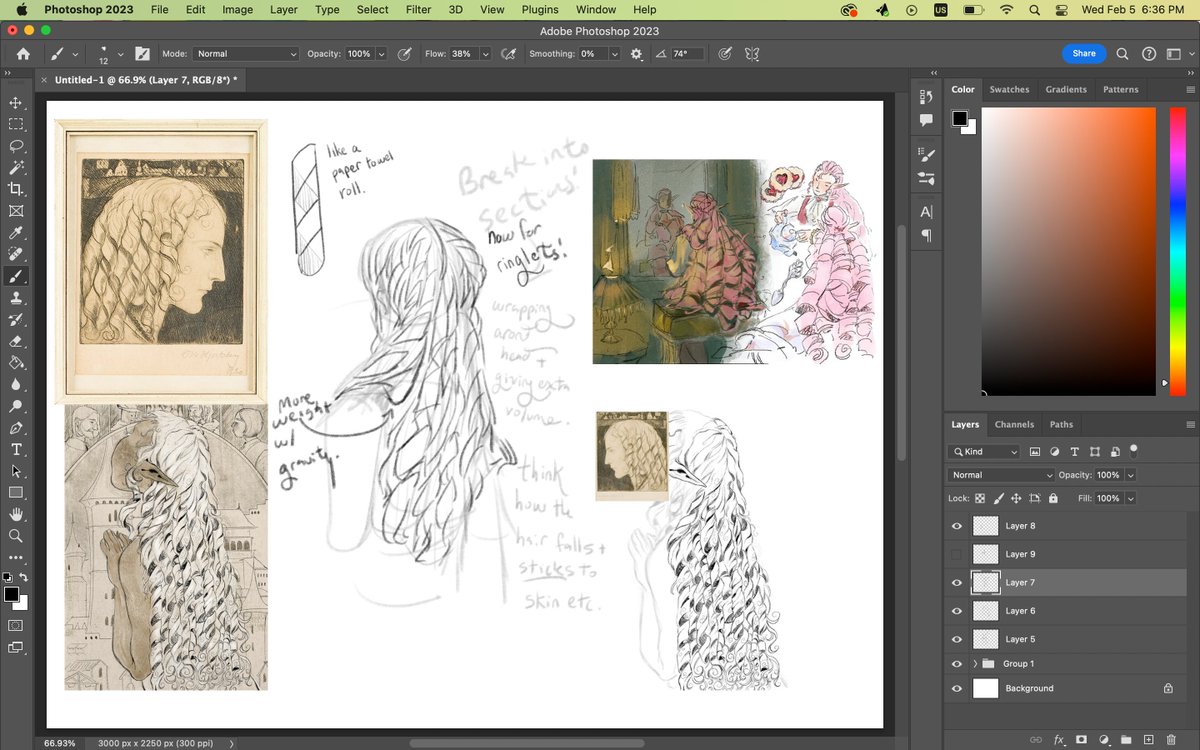
Task: Open brush Mode dropdown
Action: [x=245, y=54]
